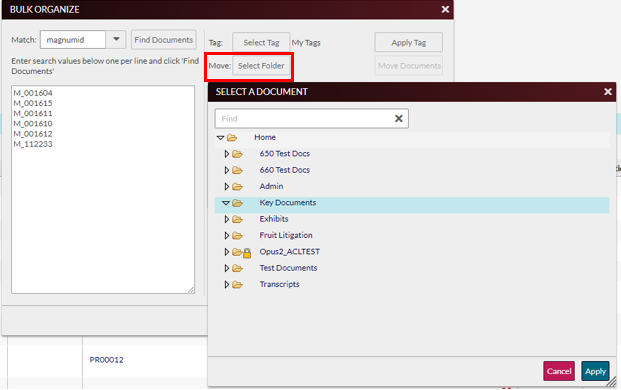Viewport: 621px width, 390px height.
Task: Open the PR00012 link in background table
Action: (106, 360)
